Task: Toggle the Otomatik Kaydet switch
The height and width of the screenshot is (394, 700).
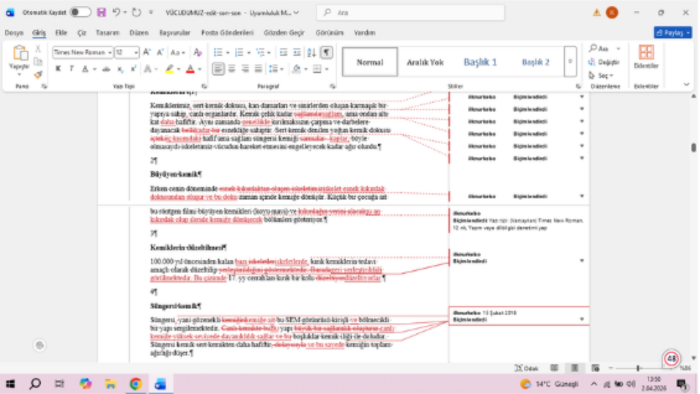Action: (81, 12)
